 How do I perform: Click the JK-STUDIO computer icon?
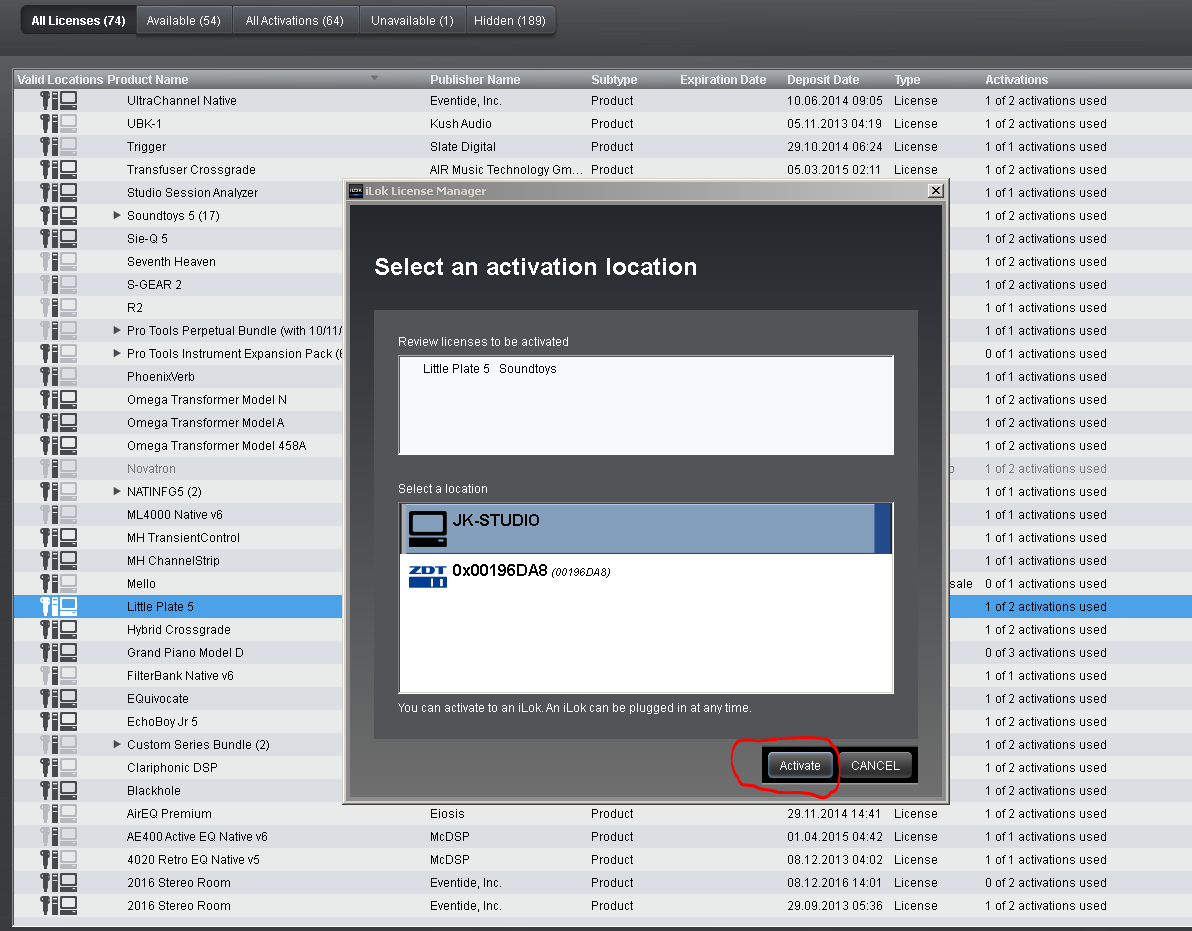click(427, 529)
